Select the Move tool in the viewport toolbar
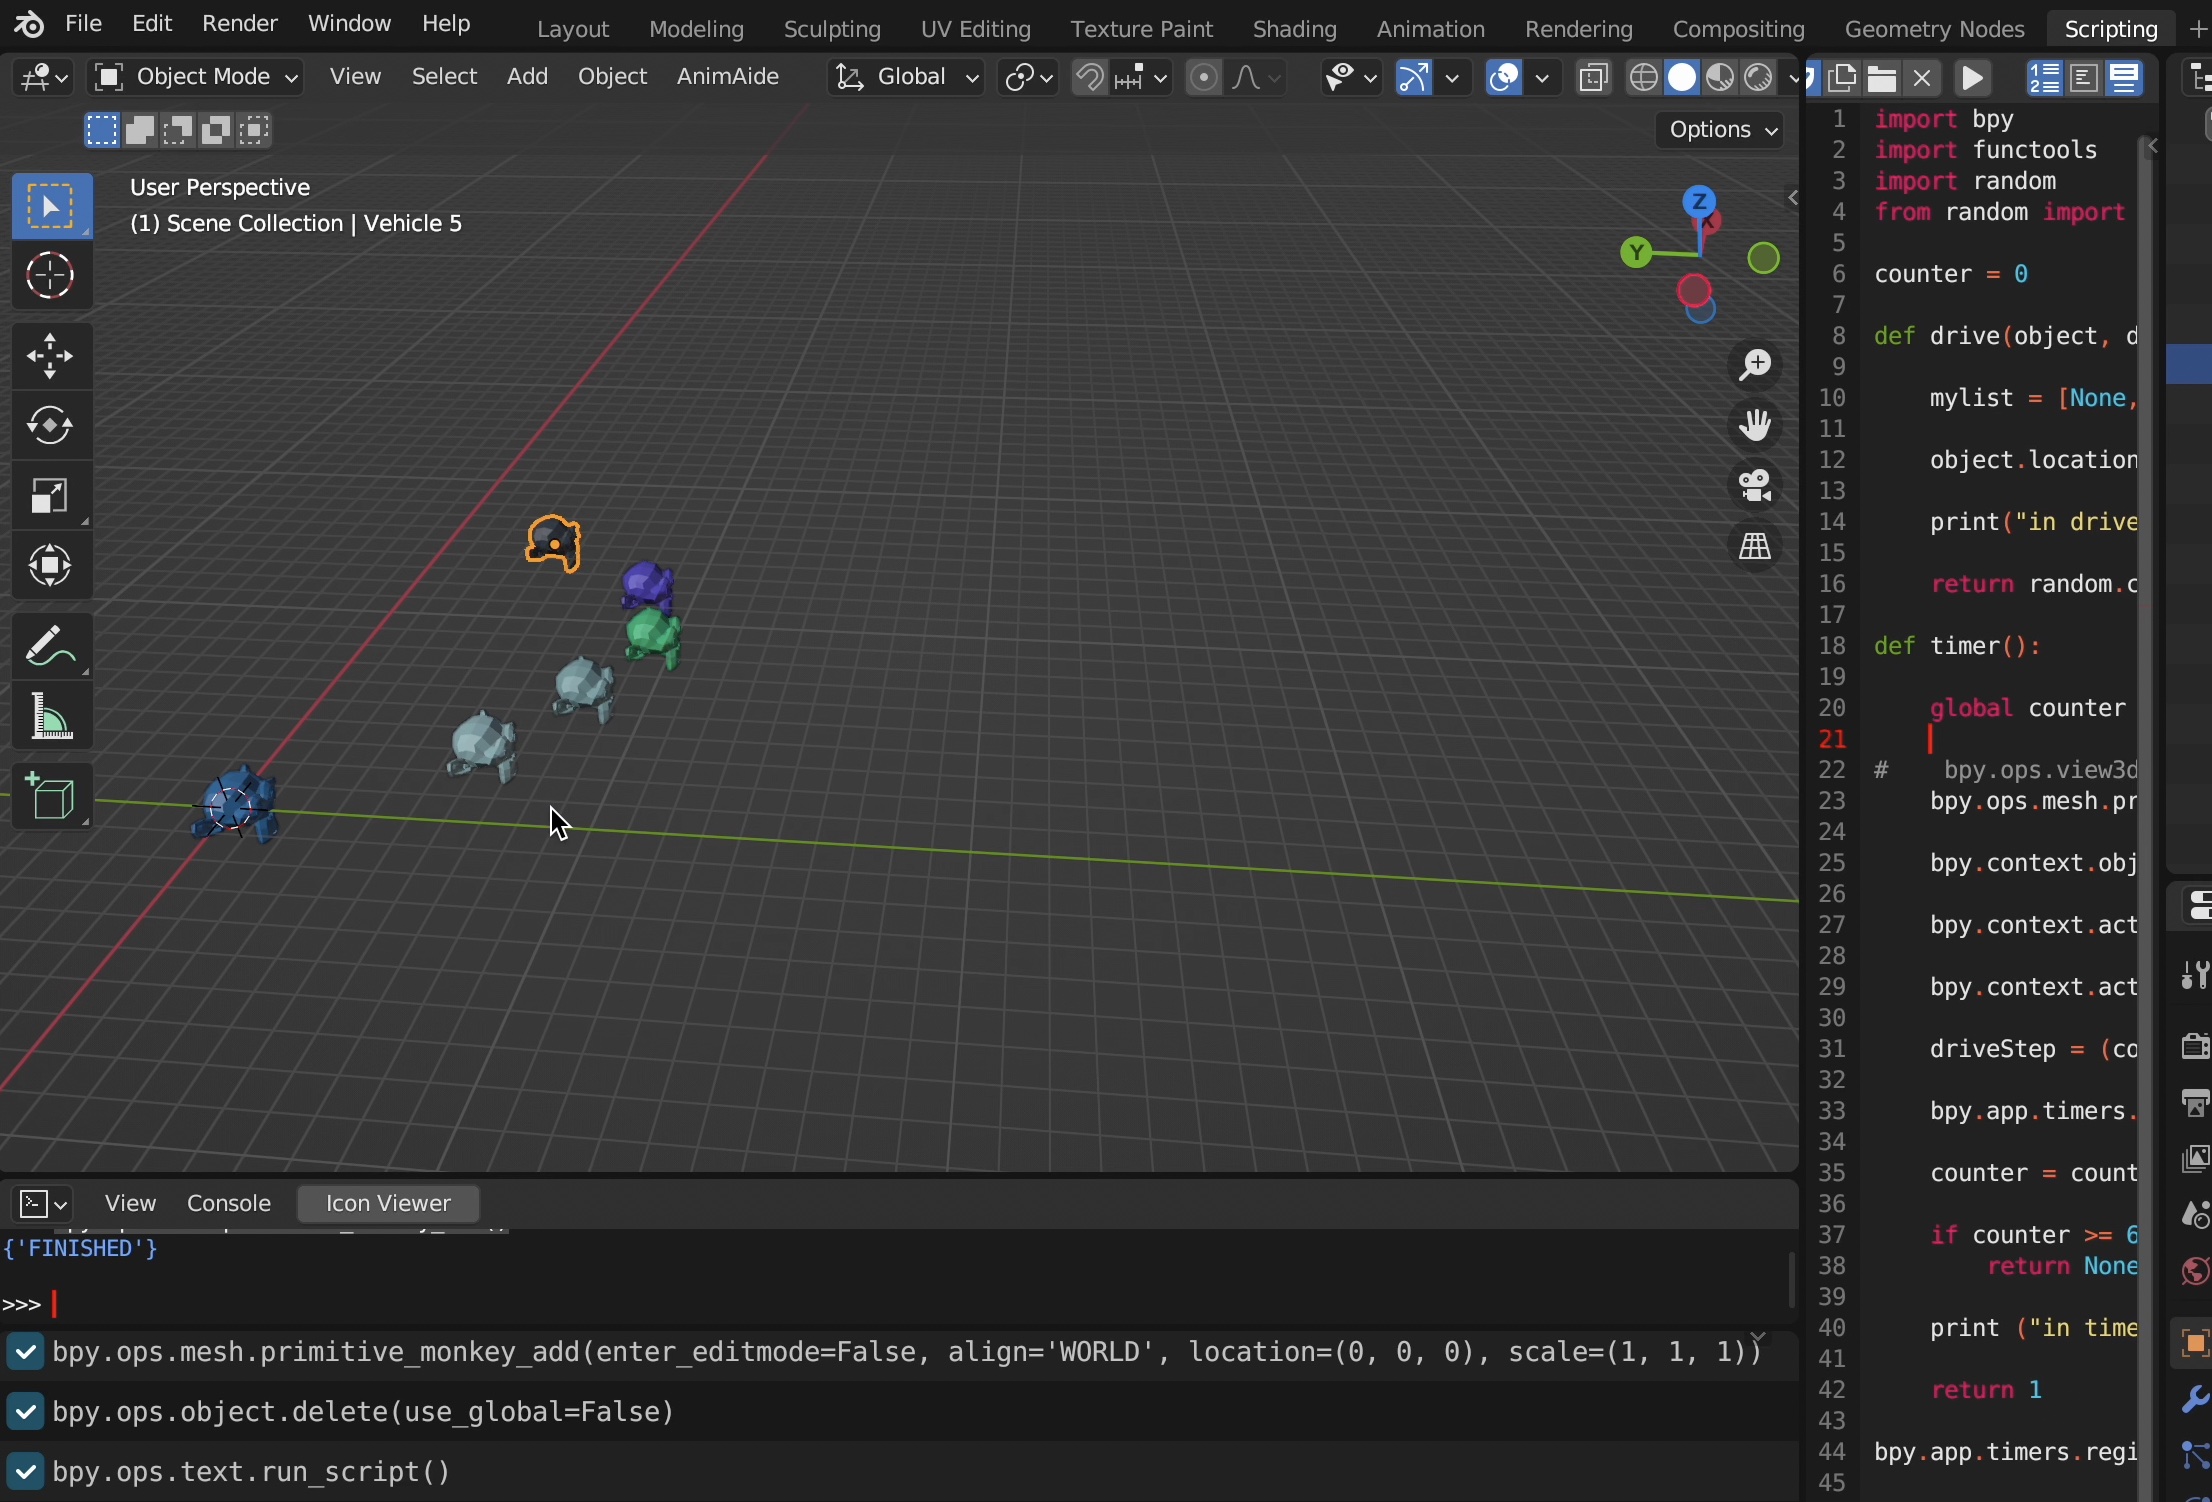Screen dimensions: 2212x1502 [x=51, y=357]
